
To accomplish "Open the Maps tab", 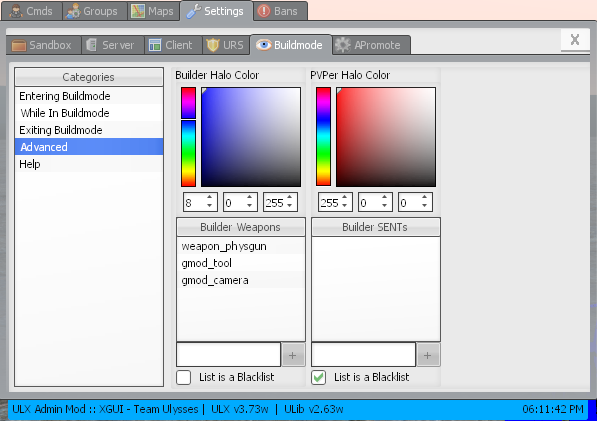I will click(154, 11).
